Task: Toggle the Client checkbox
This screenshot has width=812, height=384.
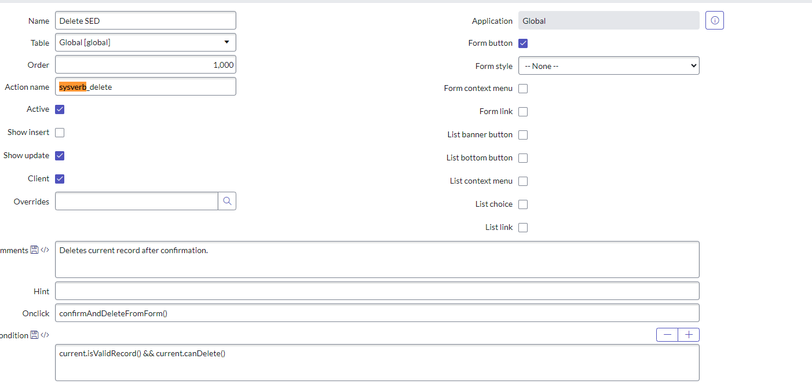Action: point(60,179)
